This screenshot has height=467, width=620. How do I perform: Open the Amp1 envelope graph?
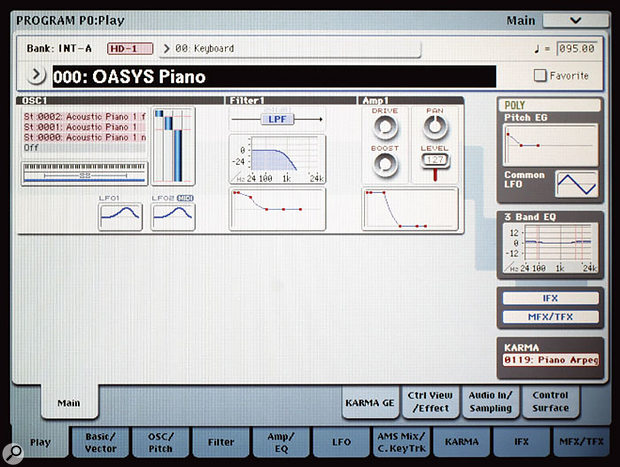pyautogui.click(x=410, y=209)
